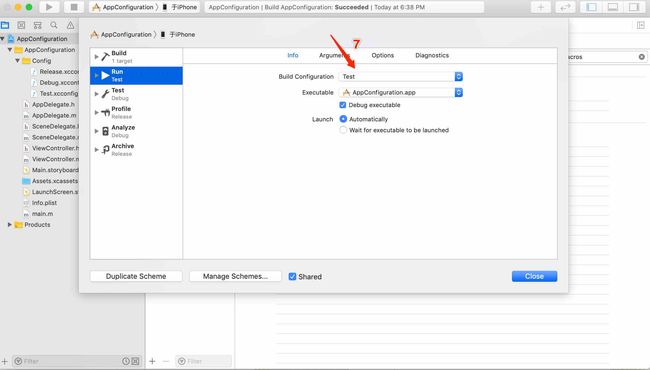Click the Duplicate Scheme button
Image resolution: width=650 pixels, height=370 pixels.
point(136,276)
